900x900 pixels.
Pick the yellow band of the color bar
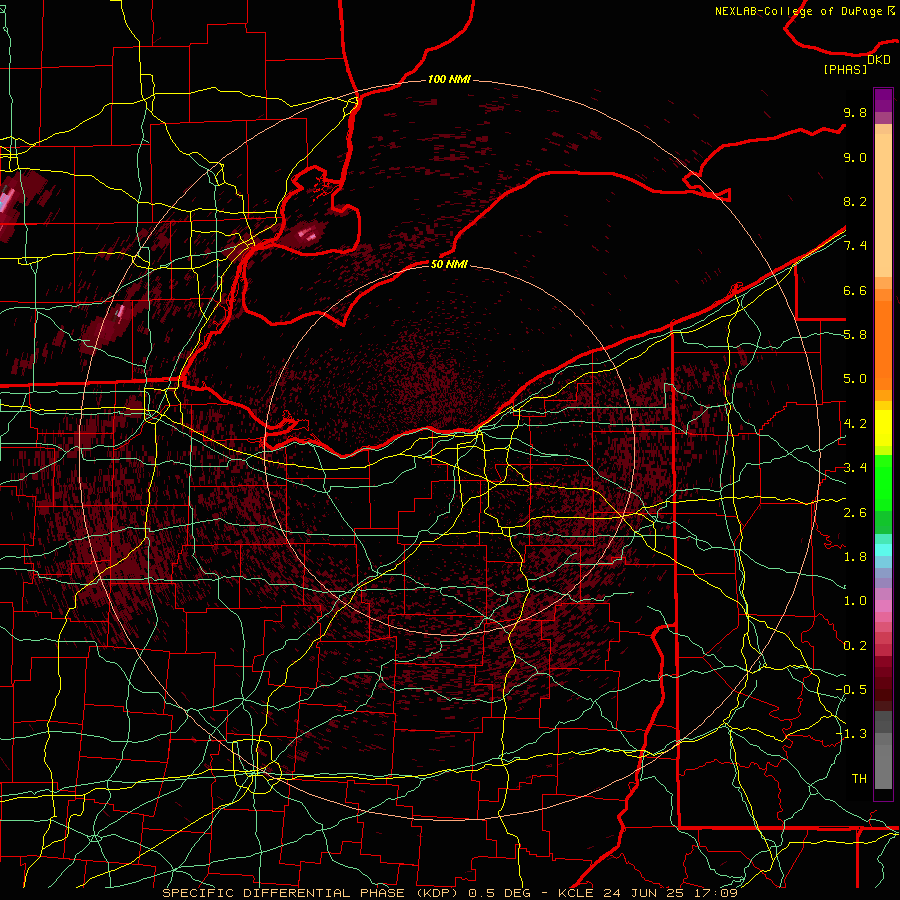(x=883, y=428)
